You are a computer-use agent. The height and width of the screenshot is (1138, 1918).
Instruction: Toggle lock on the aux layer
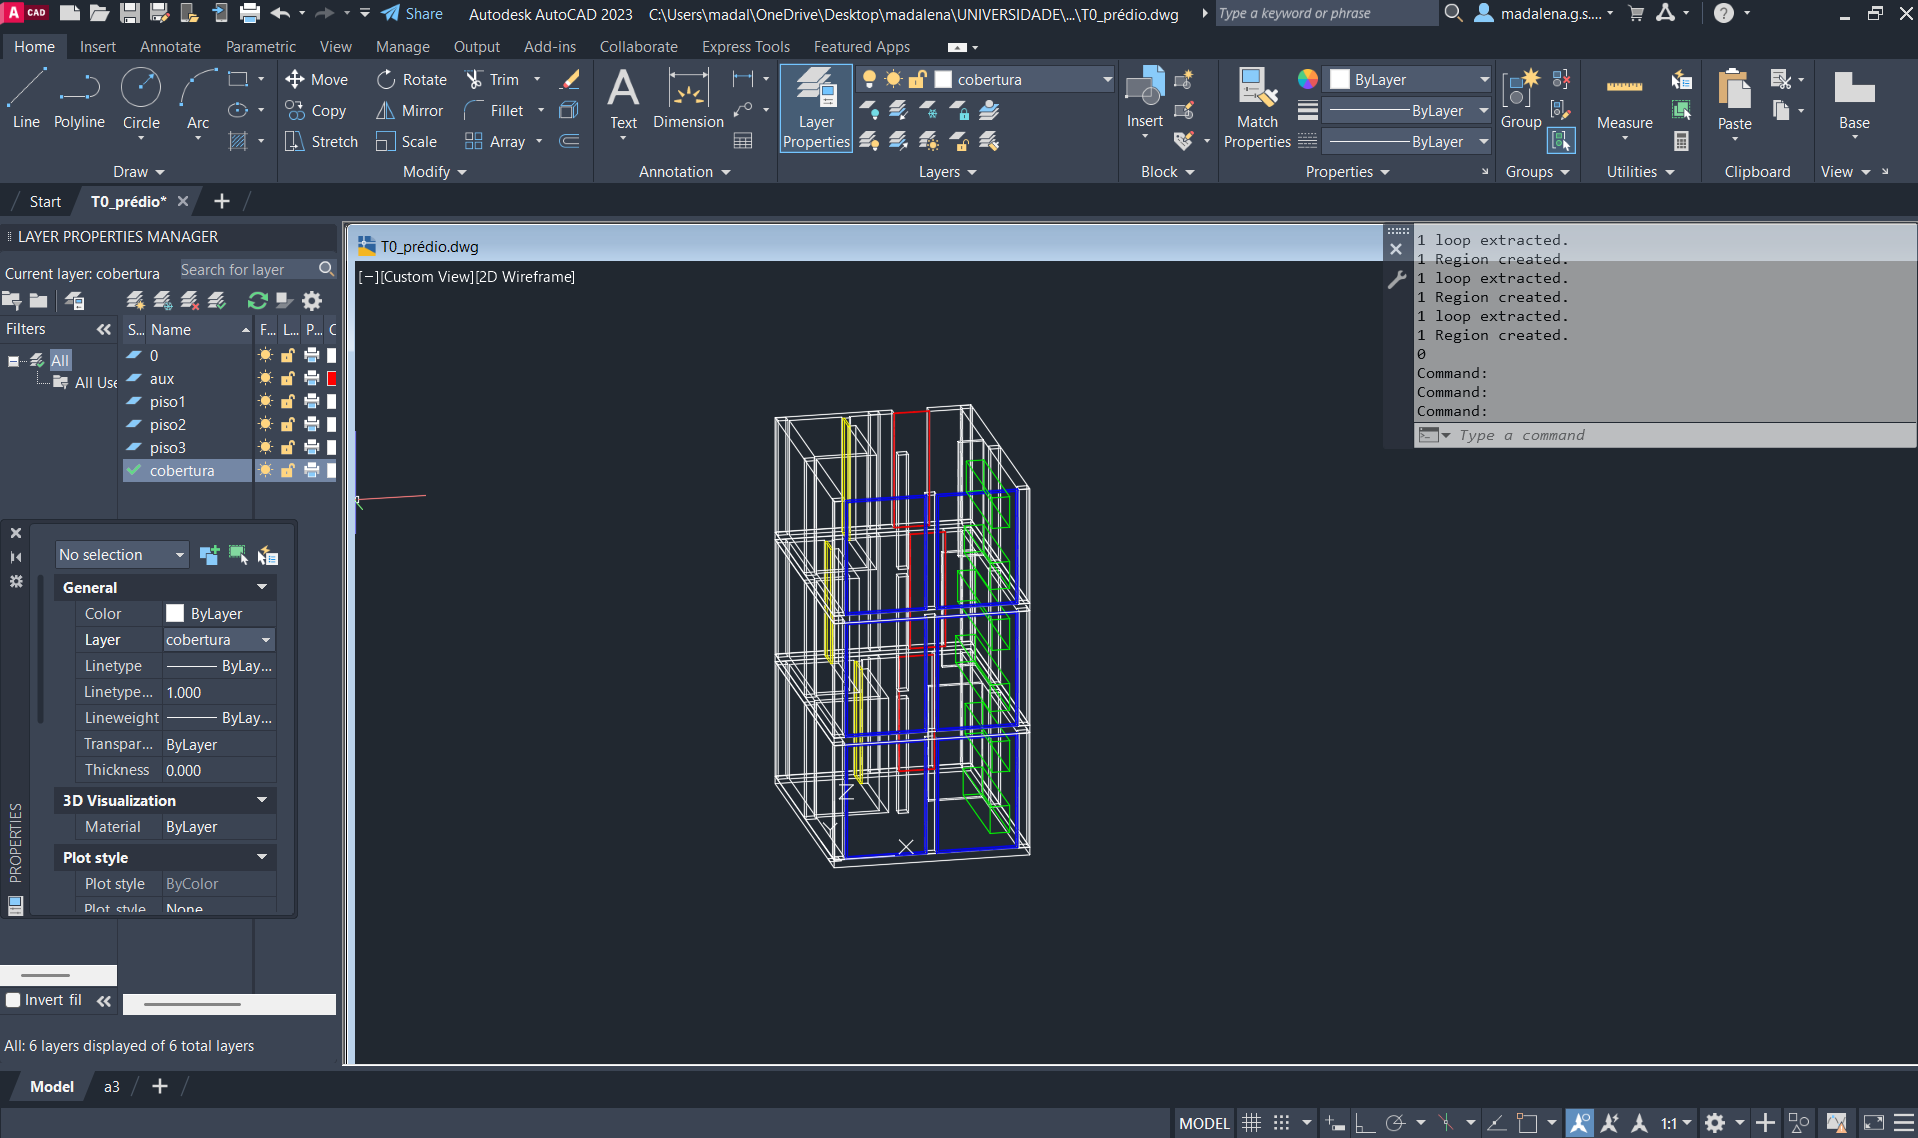(x=288, y=379)
